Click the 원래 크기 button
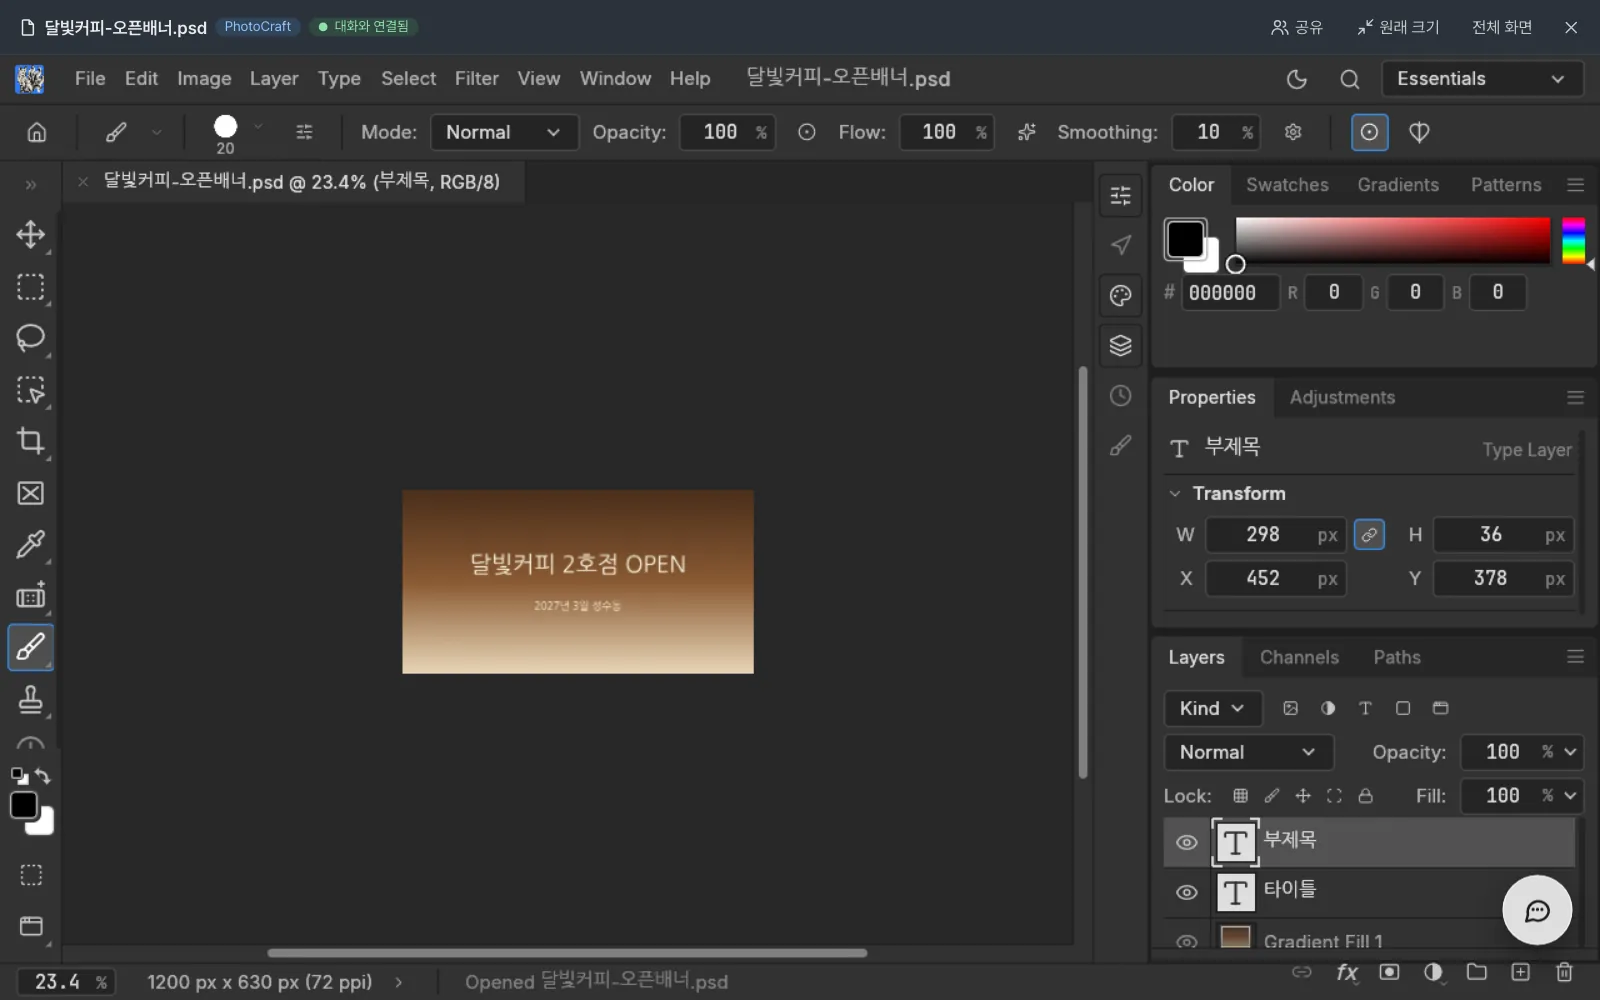 pos(1398,27)
